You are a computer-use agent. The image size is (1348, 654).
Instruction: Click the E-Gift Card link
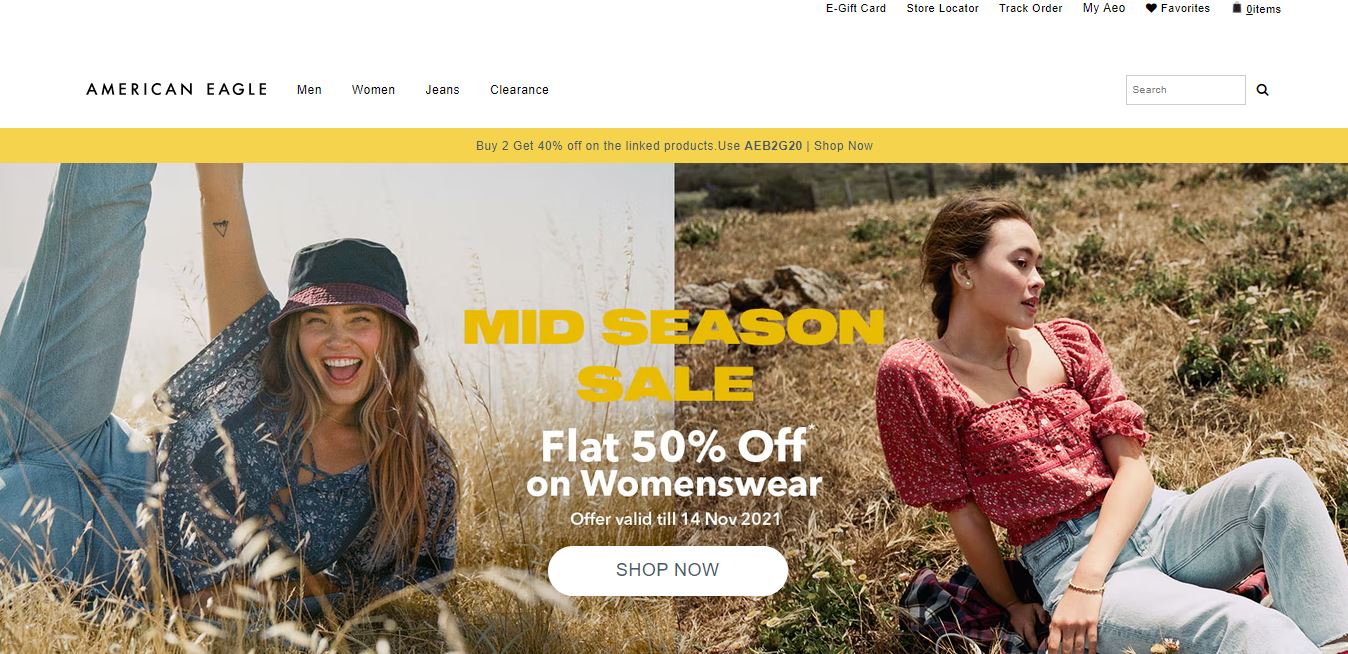pos(856,8)
